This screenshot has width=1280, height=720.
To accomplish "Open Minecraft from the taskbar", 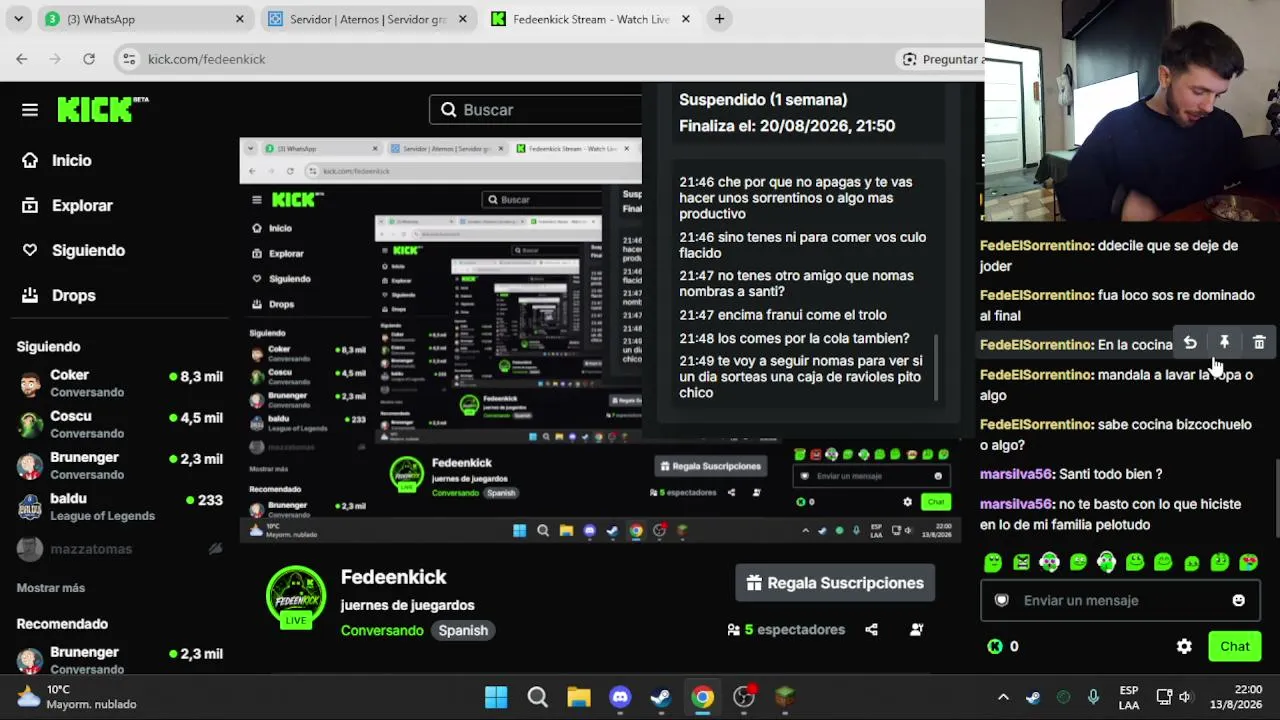I will (785, 697).
